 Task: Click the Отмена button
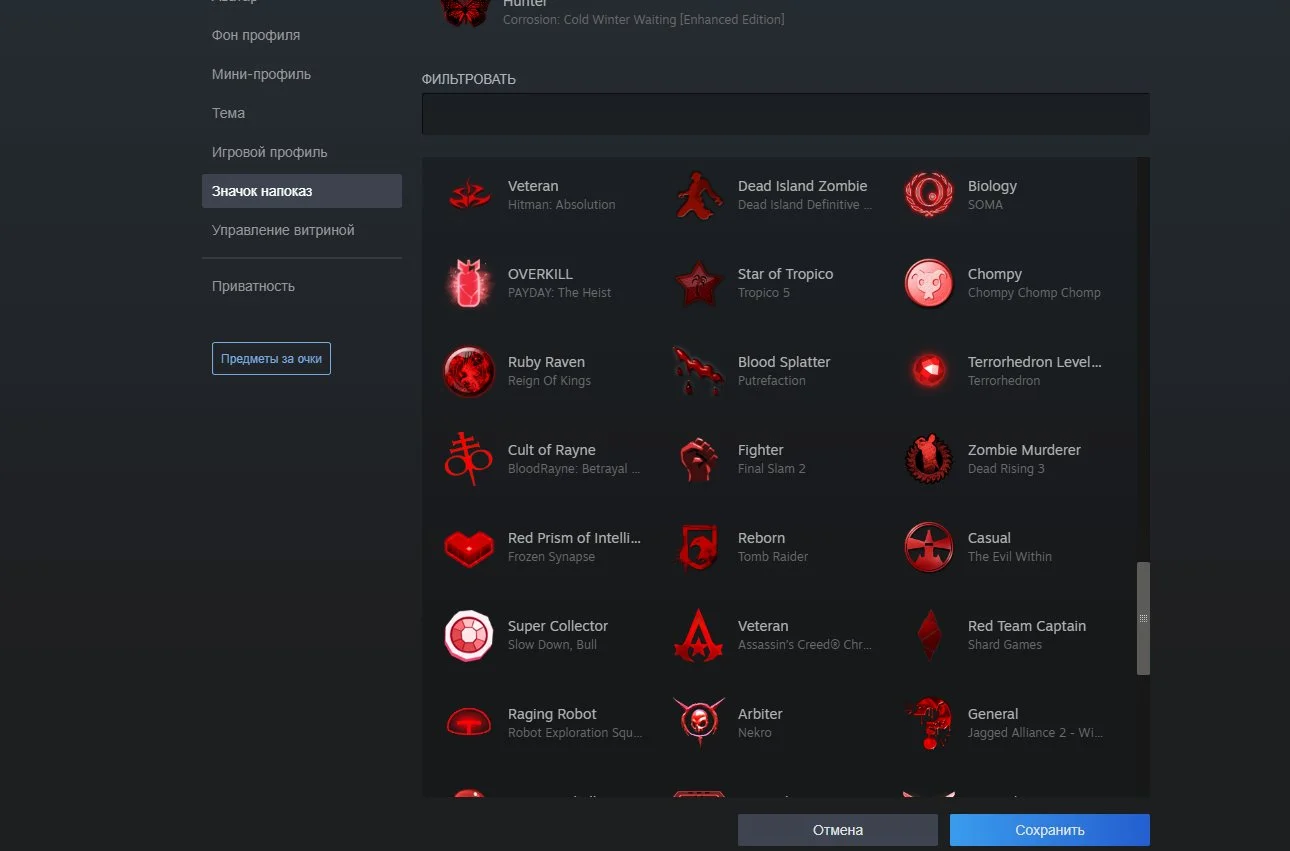tap(837, 830)
